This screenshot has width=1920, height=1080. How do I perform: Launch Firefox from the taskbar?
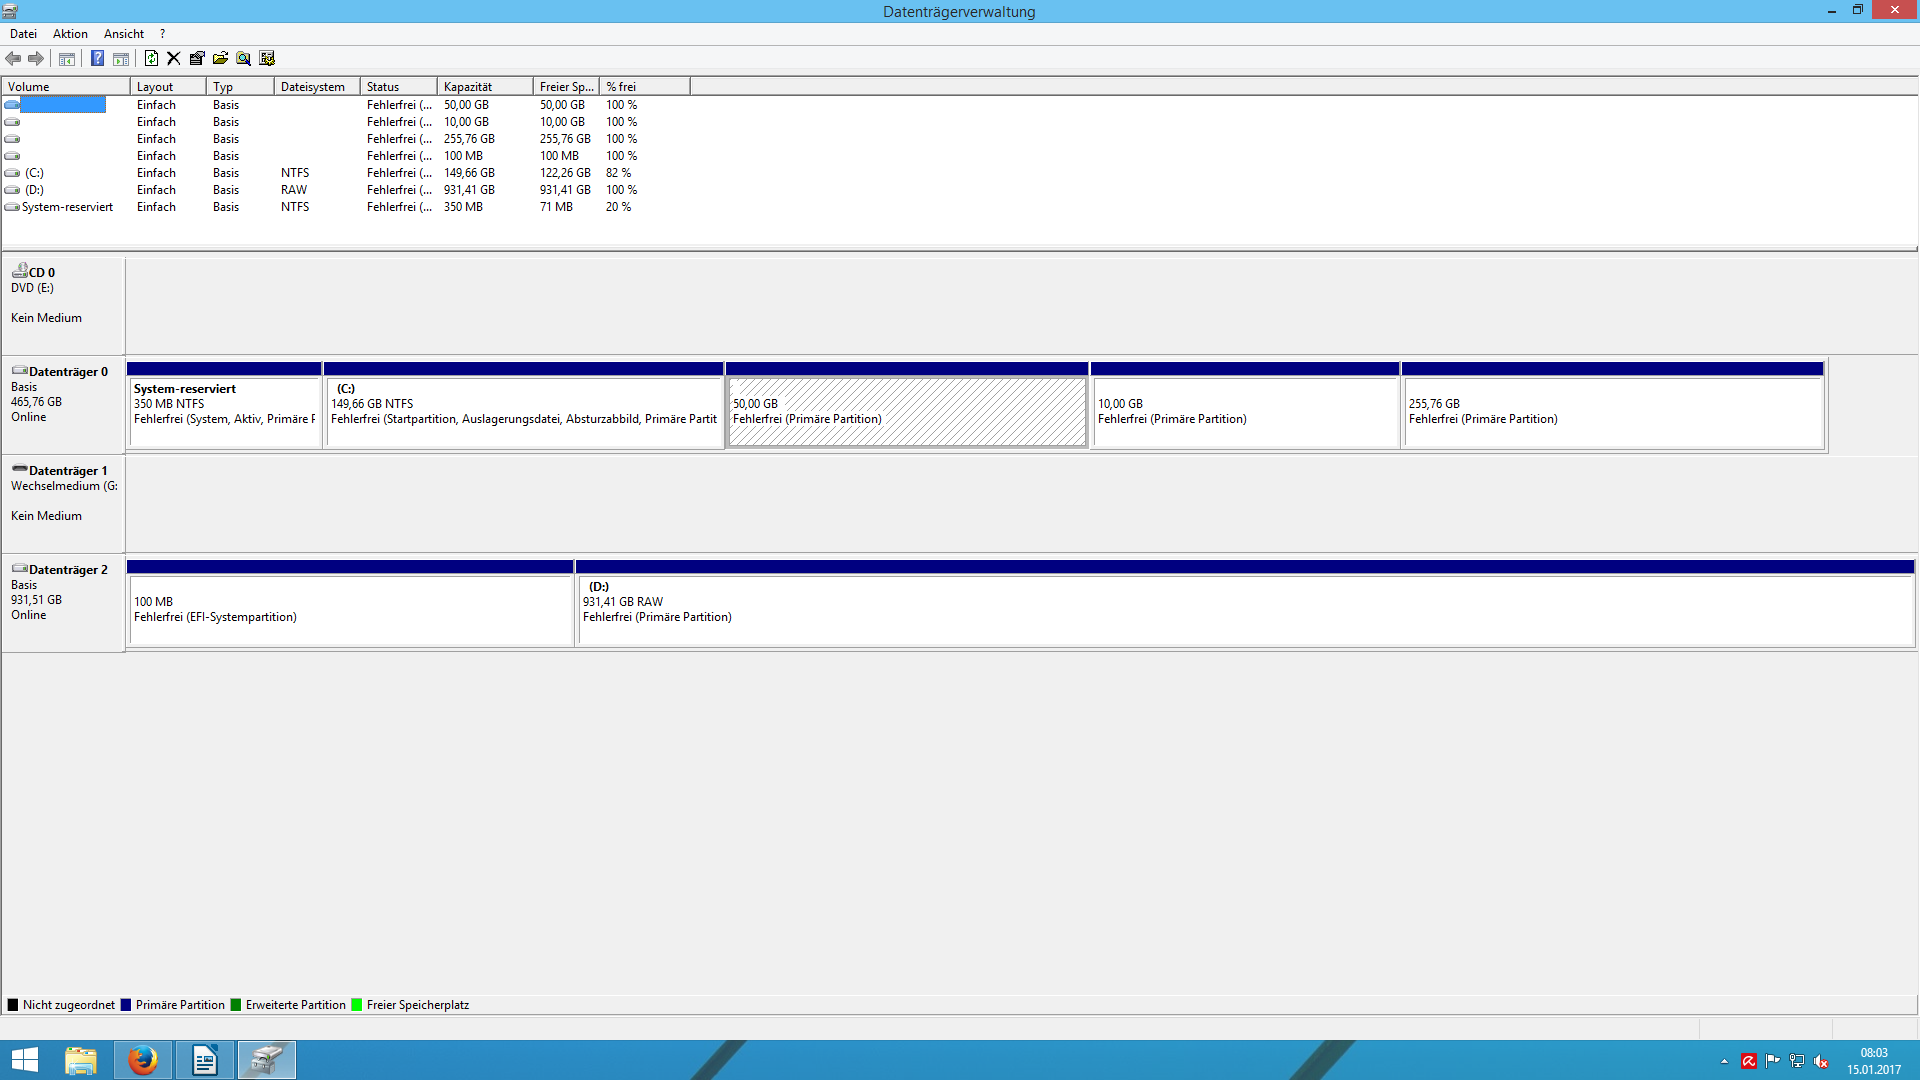point(143,1060)
